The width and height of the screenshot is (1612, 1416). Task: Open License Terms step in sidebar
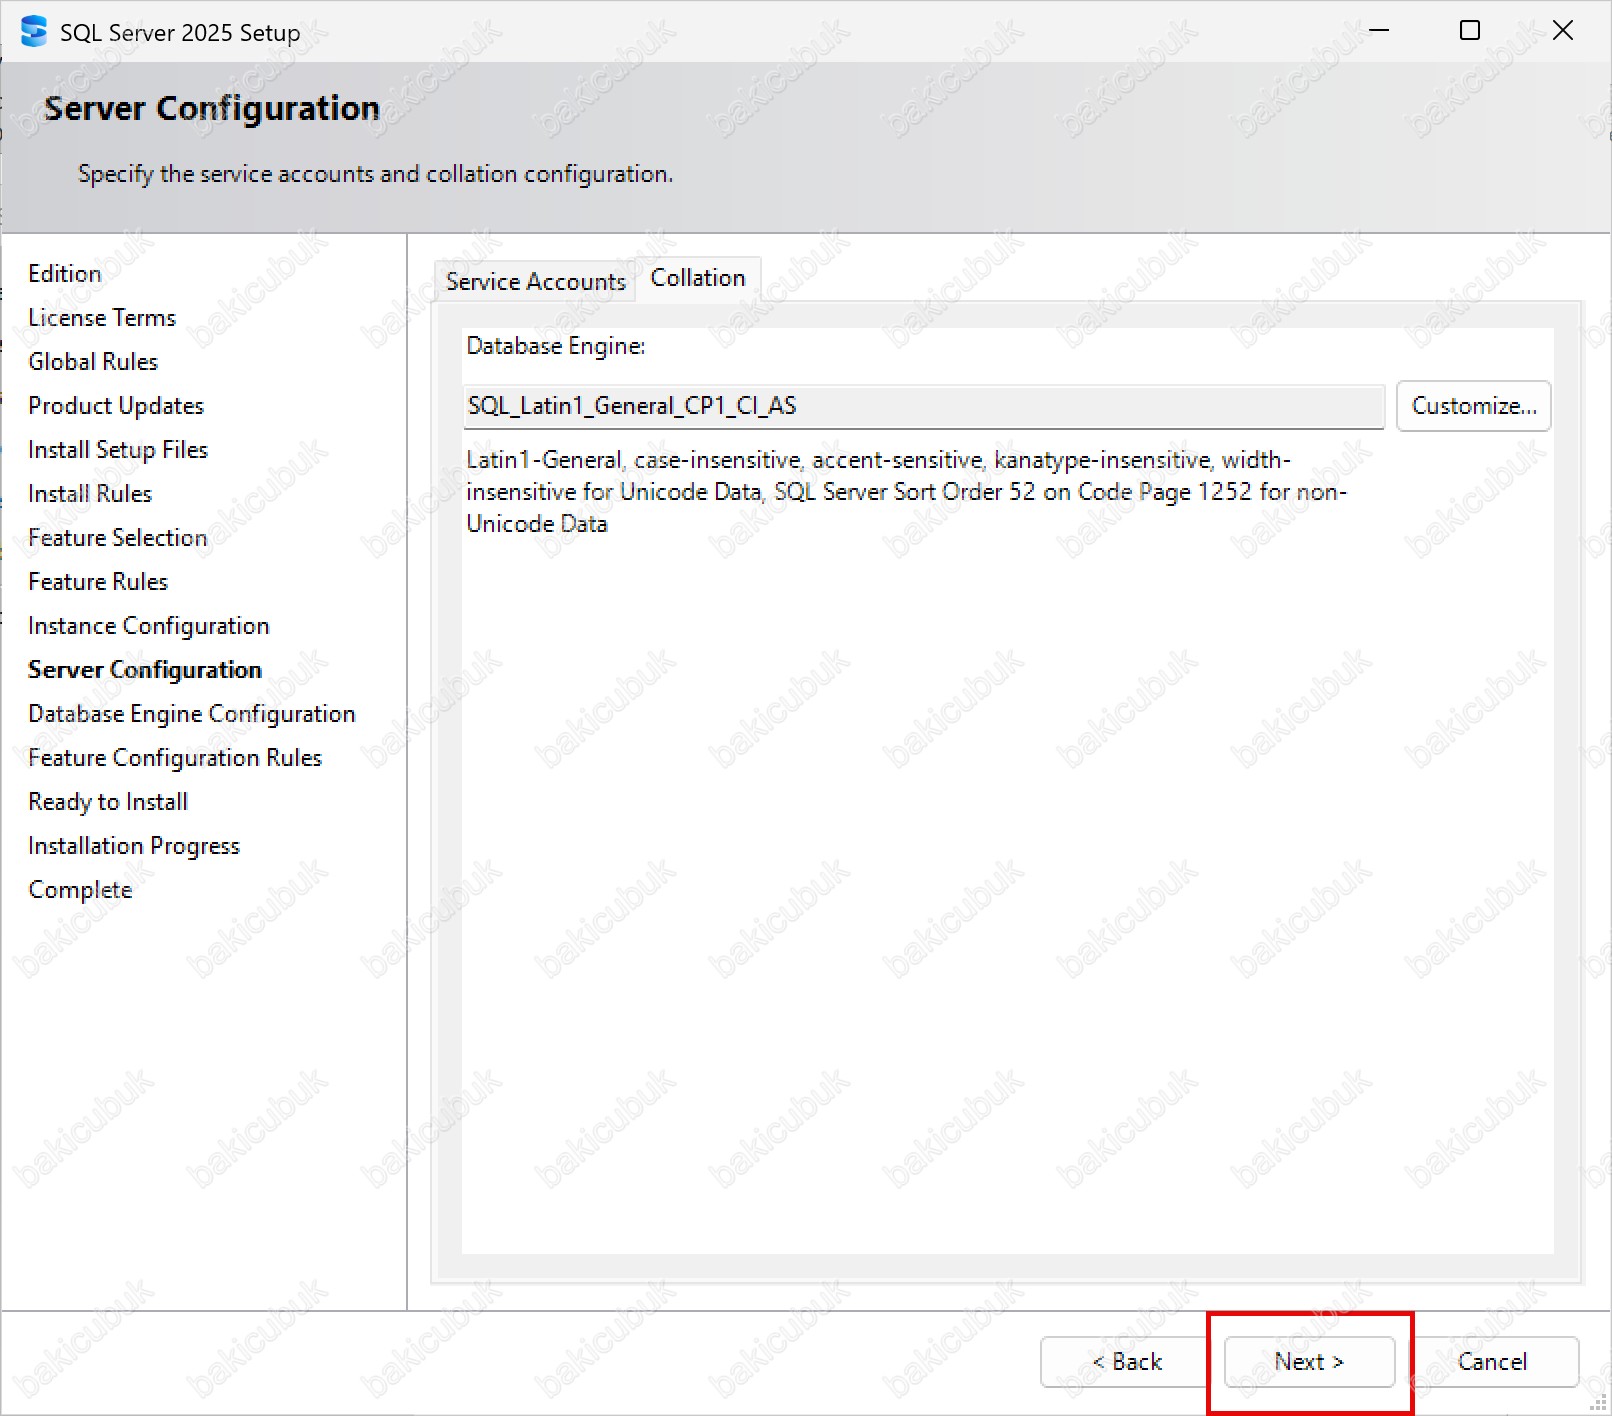[102, 318]
